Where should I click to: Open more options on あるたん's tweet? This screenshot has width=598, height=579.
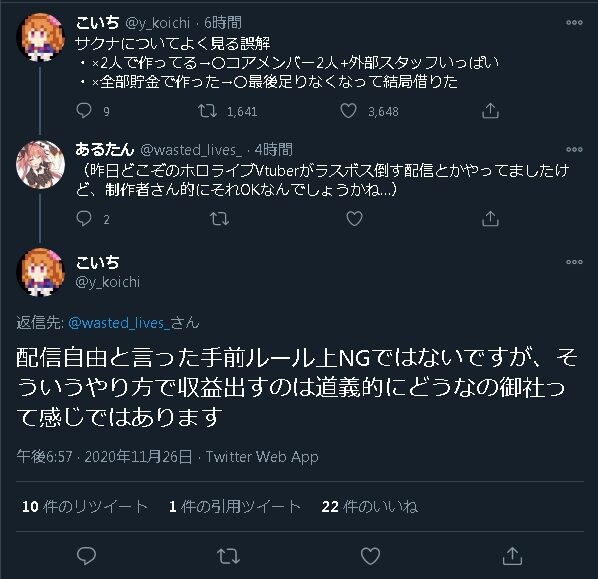coord(574,150)
